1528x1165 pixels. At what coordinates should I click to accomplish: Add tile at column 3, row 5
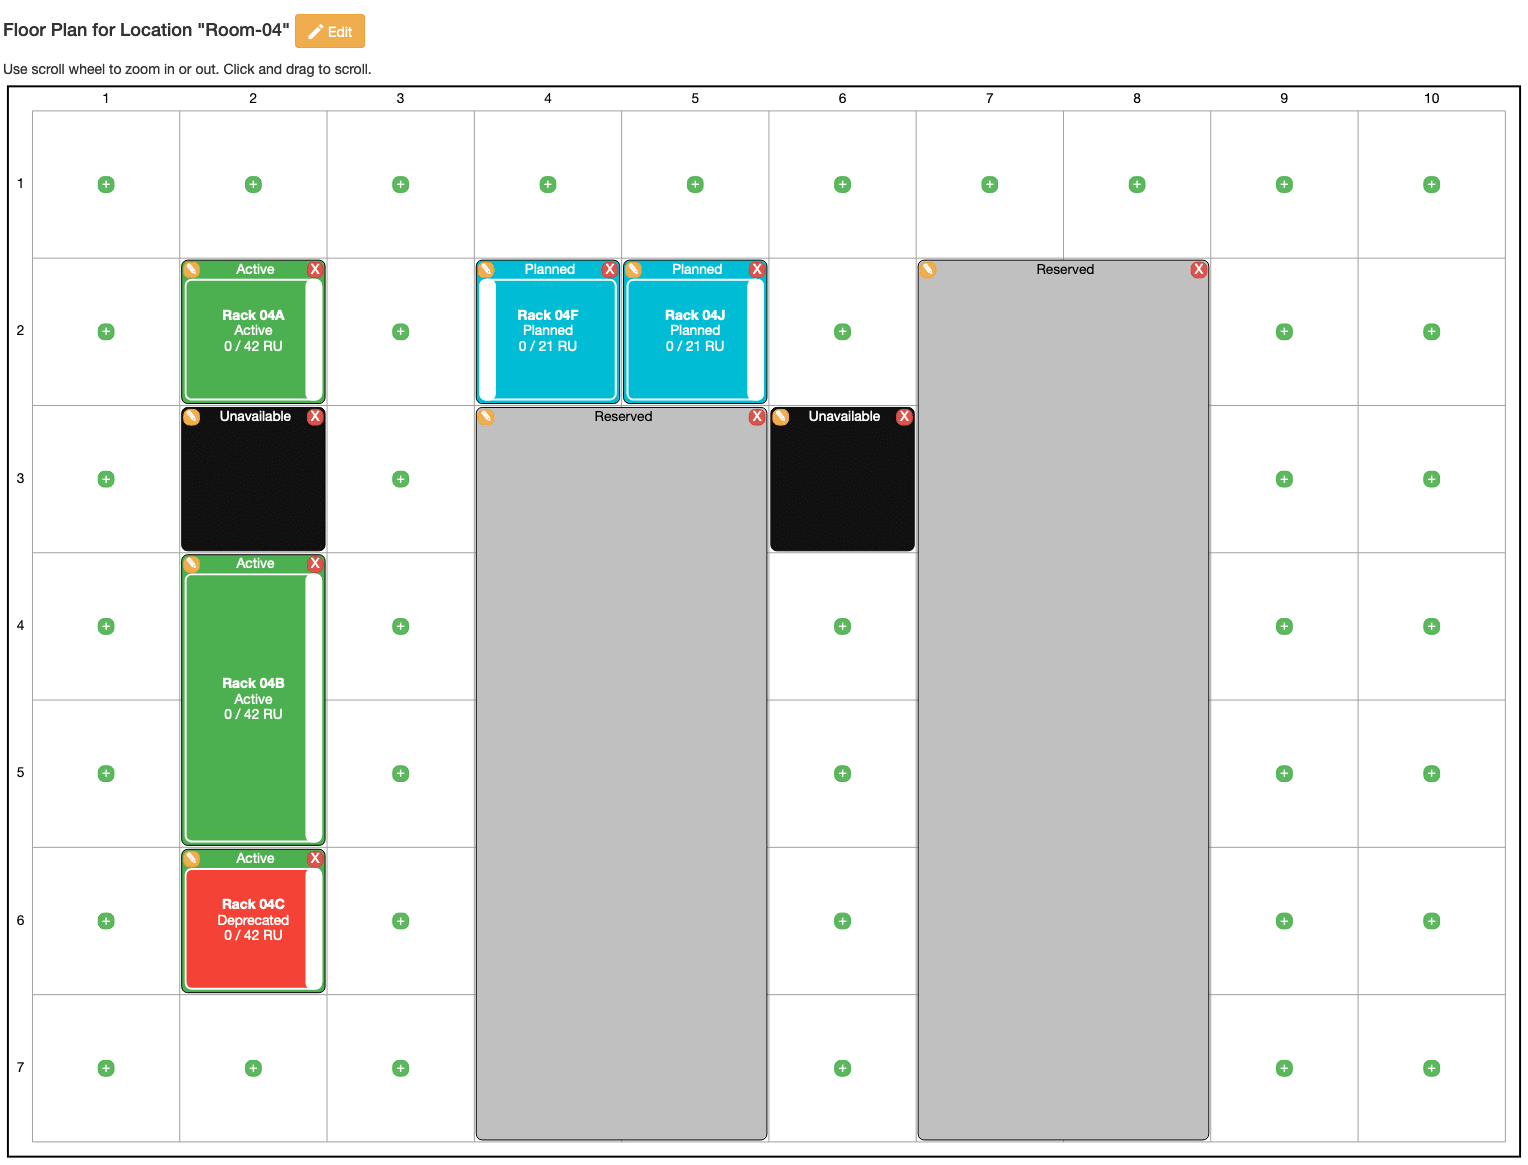tap(401, 773)
